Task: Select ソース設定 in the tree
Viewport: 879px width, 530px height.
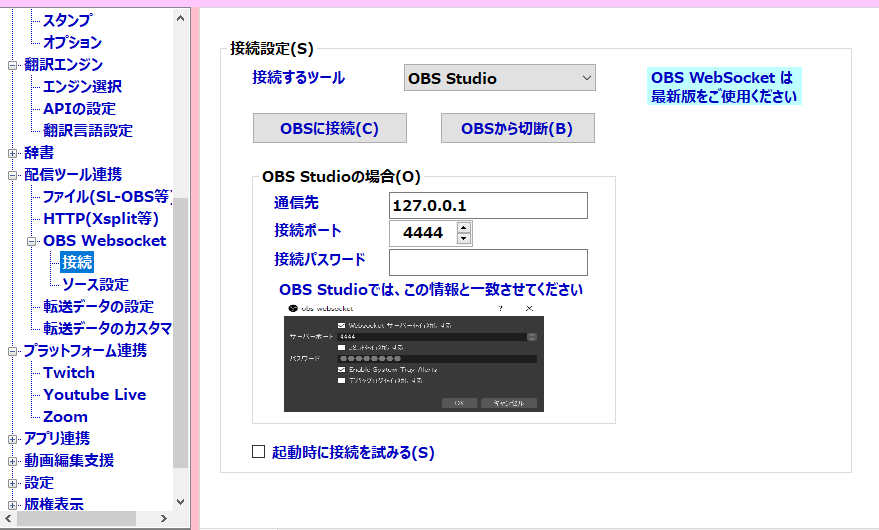Action: click(x=95, y=284)
